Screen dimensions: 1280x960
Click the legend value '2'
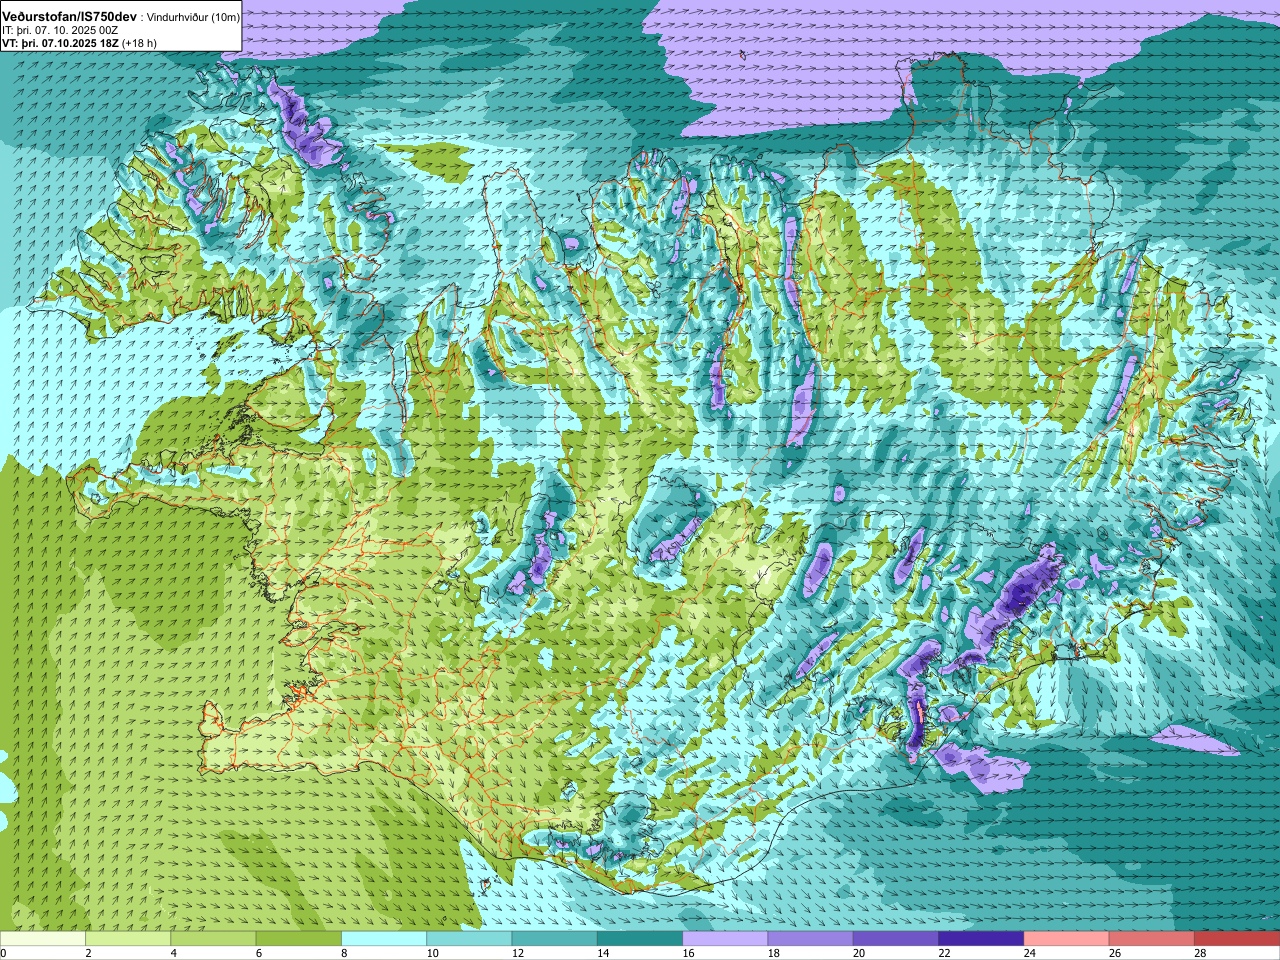point(86,953)
